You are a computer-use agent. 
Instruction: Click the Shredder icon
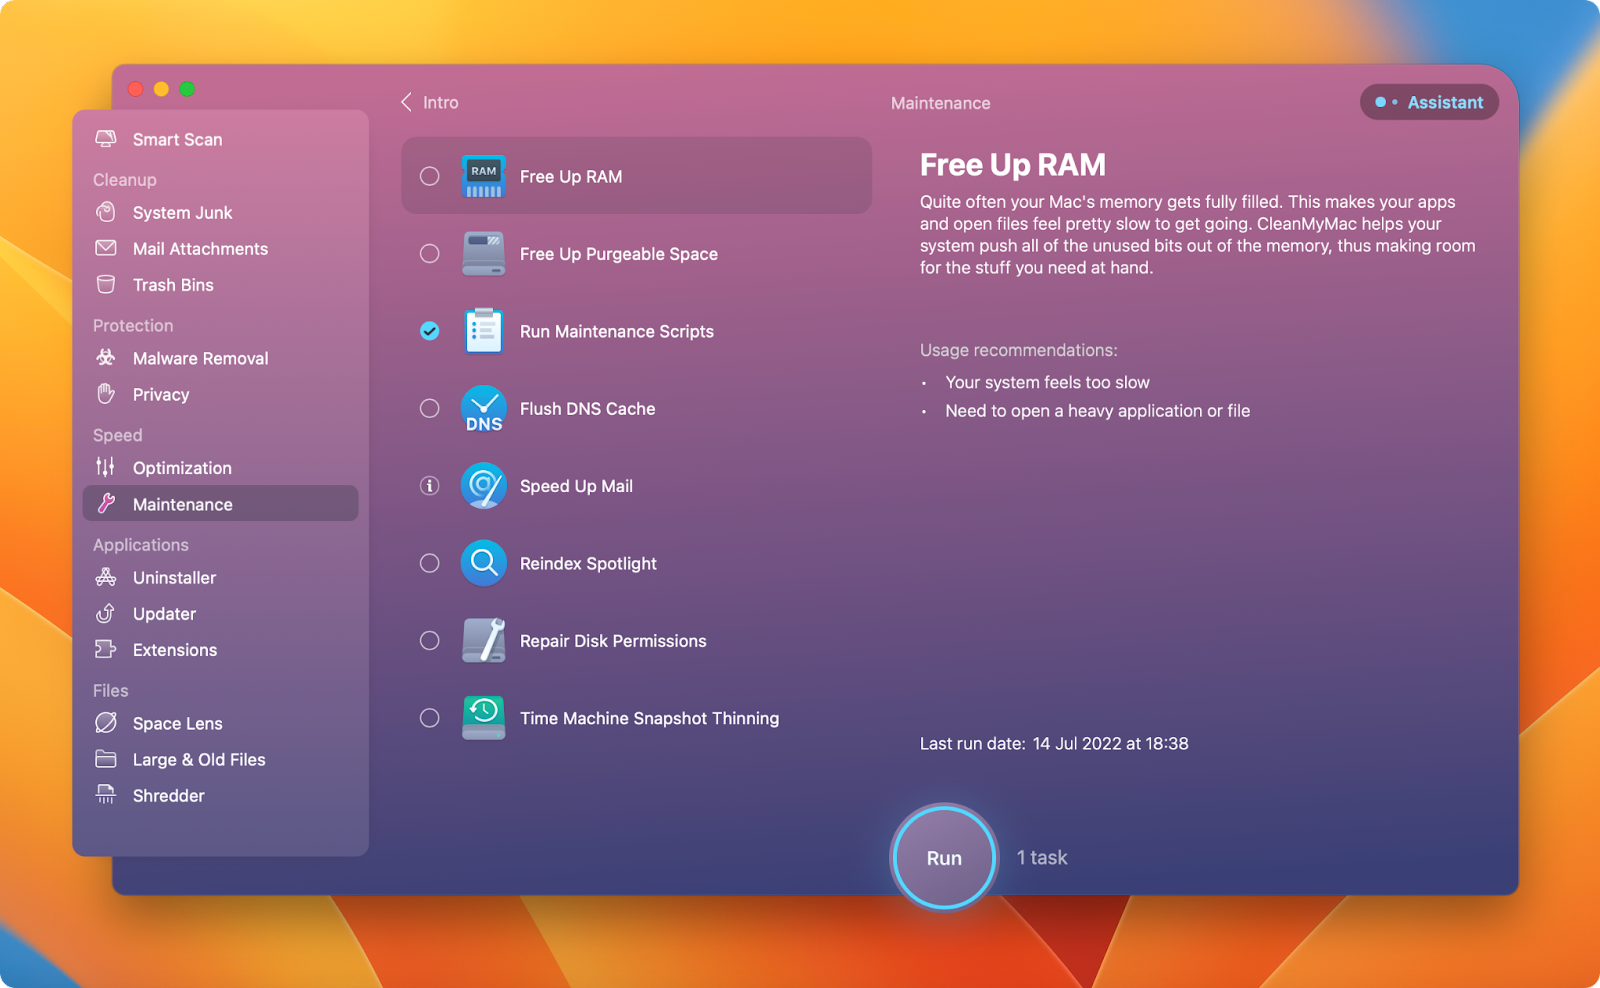pyautogui.click(x=106, y=795)
